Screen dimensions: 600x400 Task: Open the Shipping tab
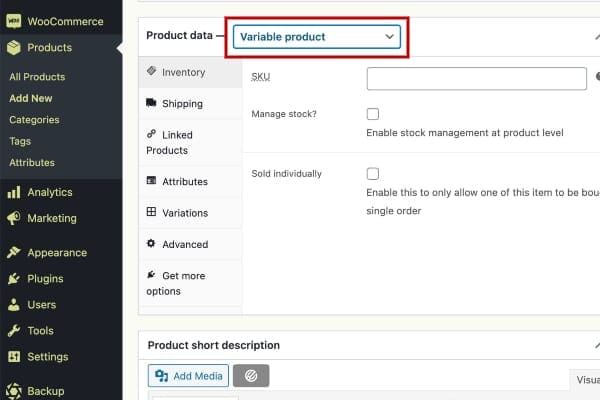[182, 104]
